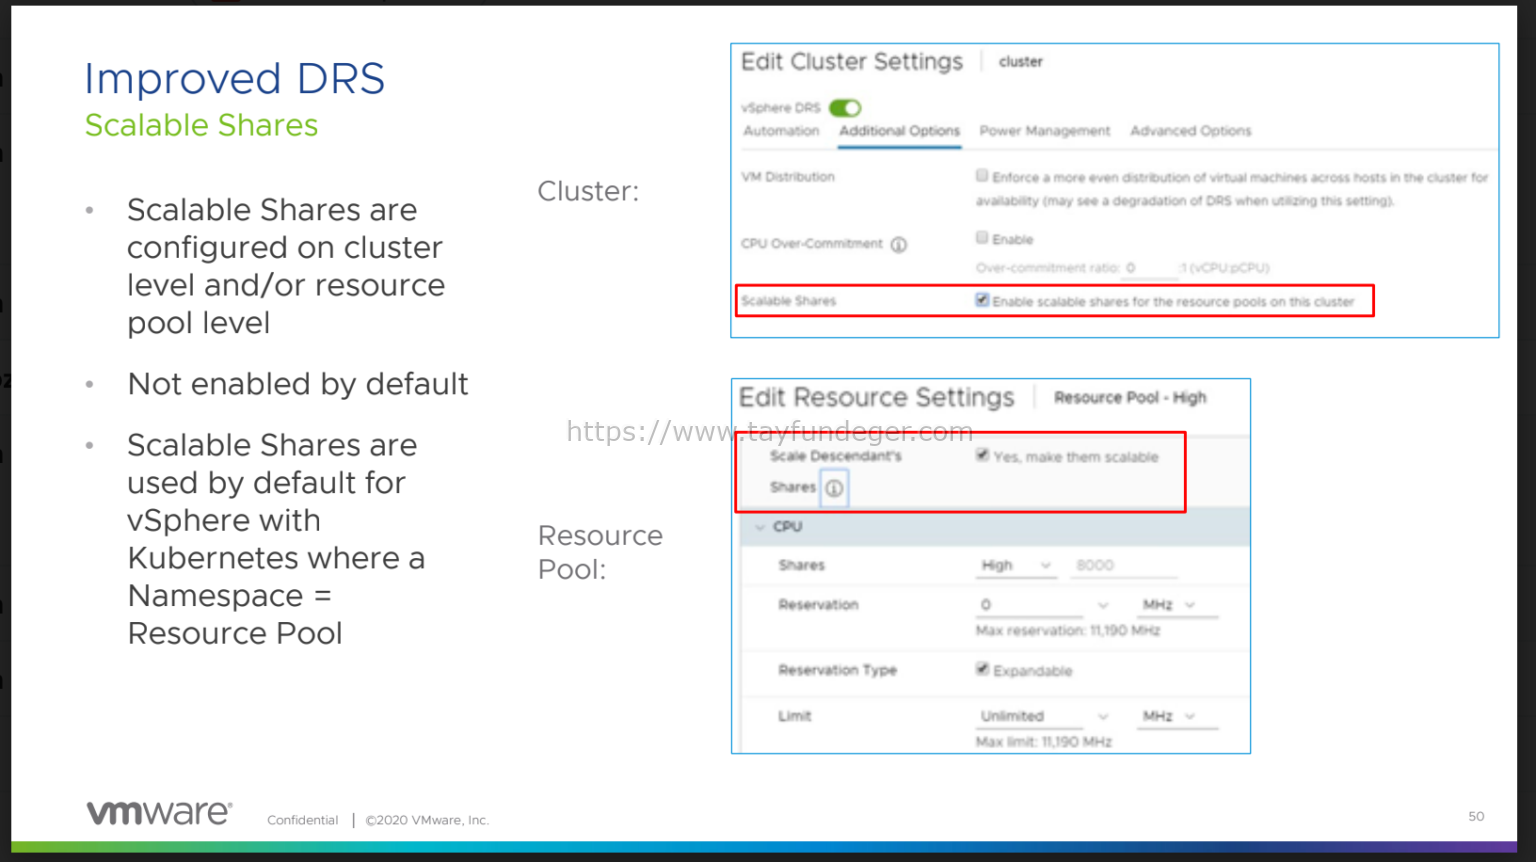Screen dimensions: 1536x862
Task: Visit the tayfundeger.com watermark link
Action: [770, 431]
